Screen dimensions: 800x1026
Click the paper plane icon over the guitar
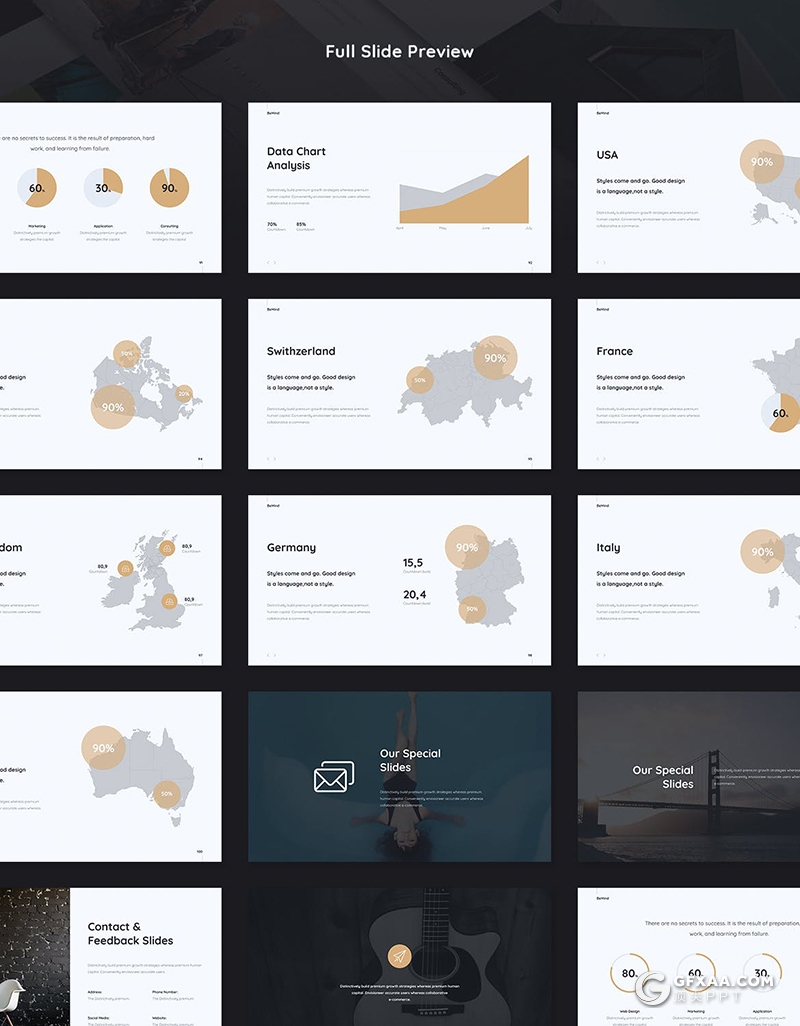(399, 956)
